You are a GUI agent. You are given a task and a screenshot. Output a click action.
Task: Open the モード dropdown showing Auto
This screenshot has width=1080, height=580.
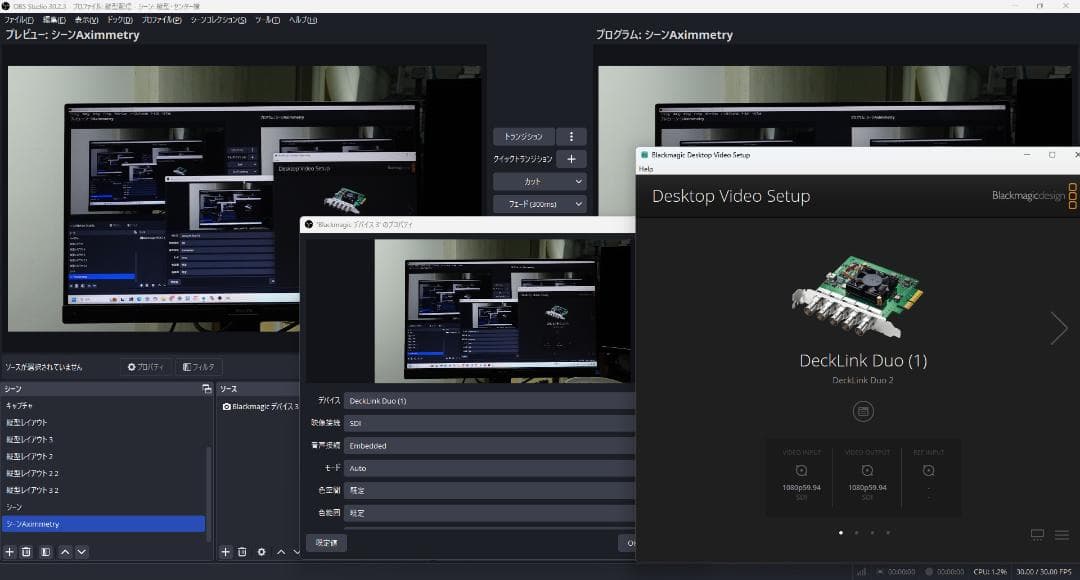click(489, 468)
